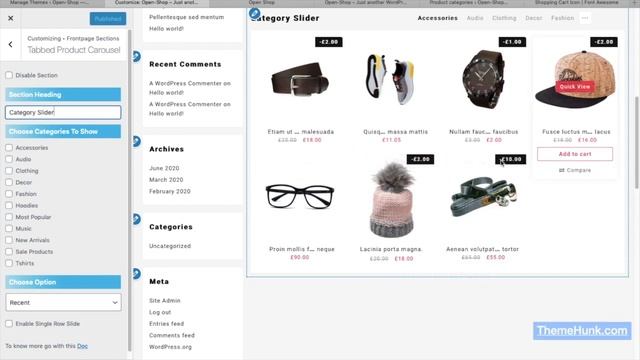The image size is (640, 360).
Task: Open the Pellentesque sed mentum post link
Action: (x=187, y=17)
